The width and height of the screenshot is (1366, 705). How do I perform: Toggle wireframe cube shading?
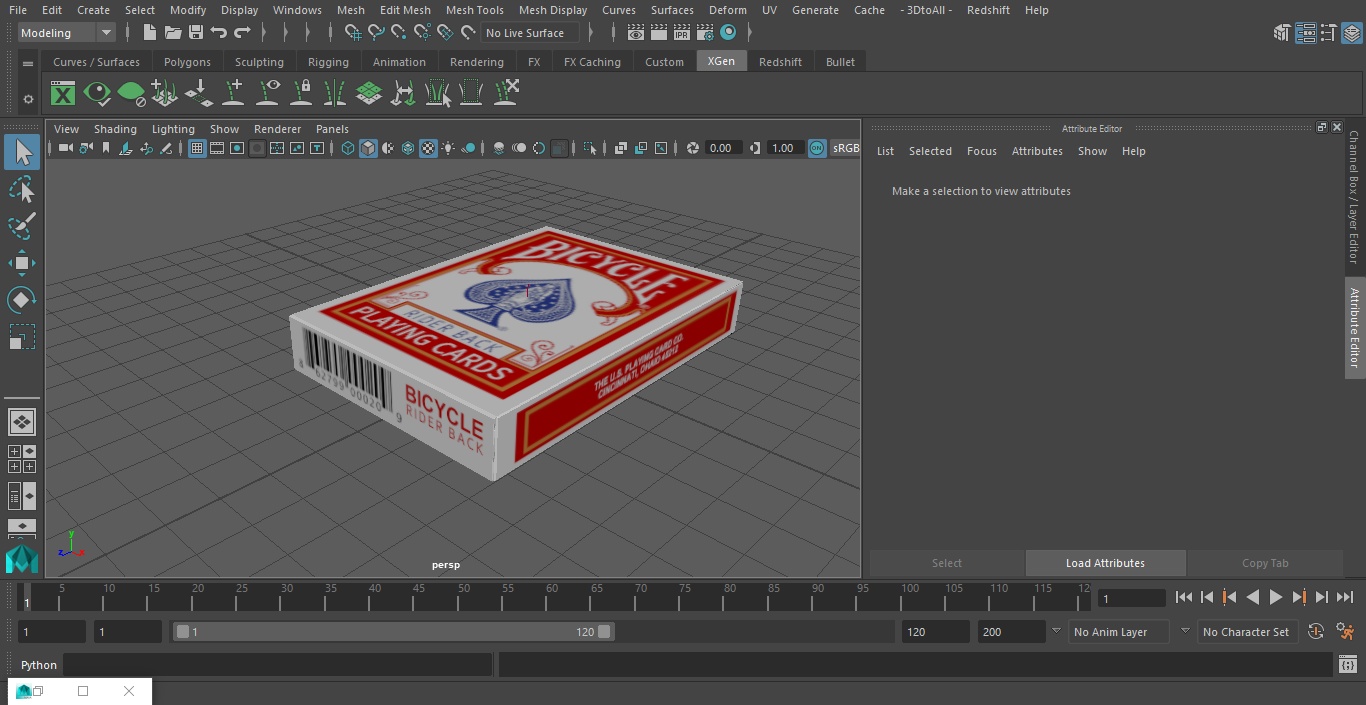348,148
